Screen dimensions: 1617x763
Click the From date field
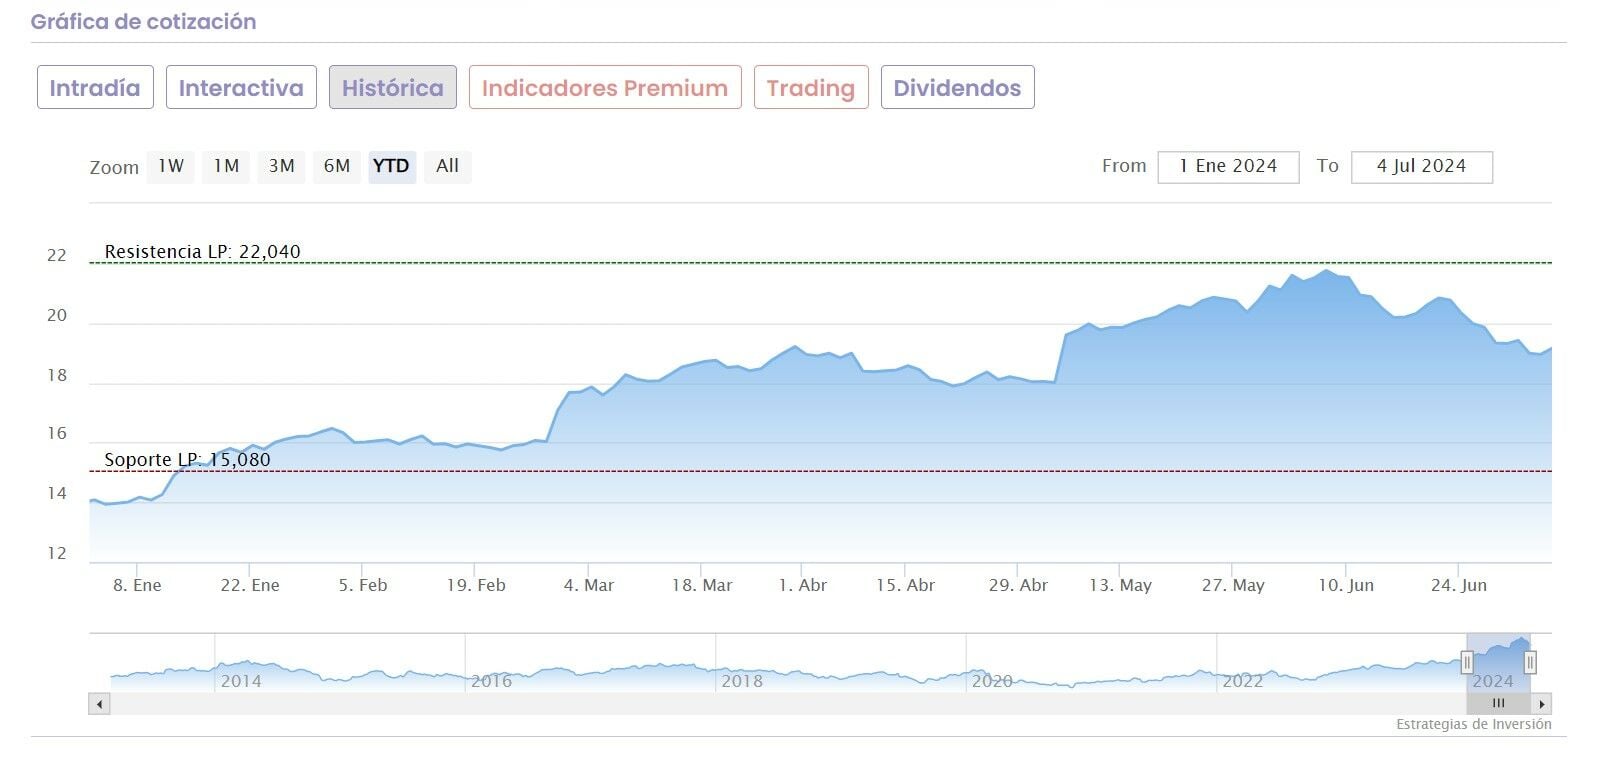point(1228,167)
